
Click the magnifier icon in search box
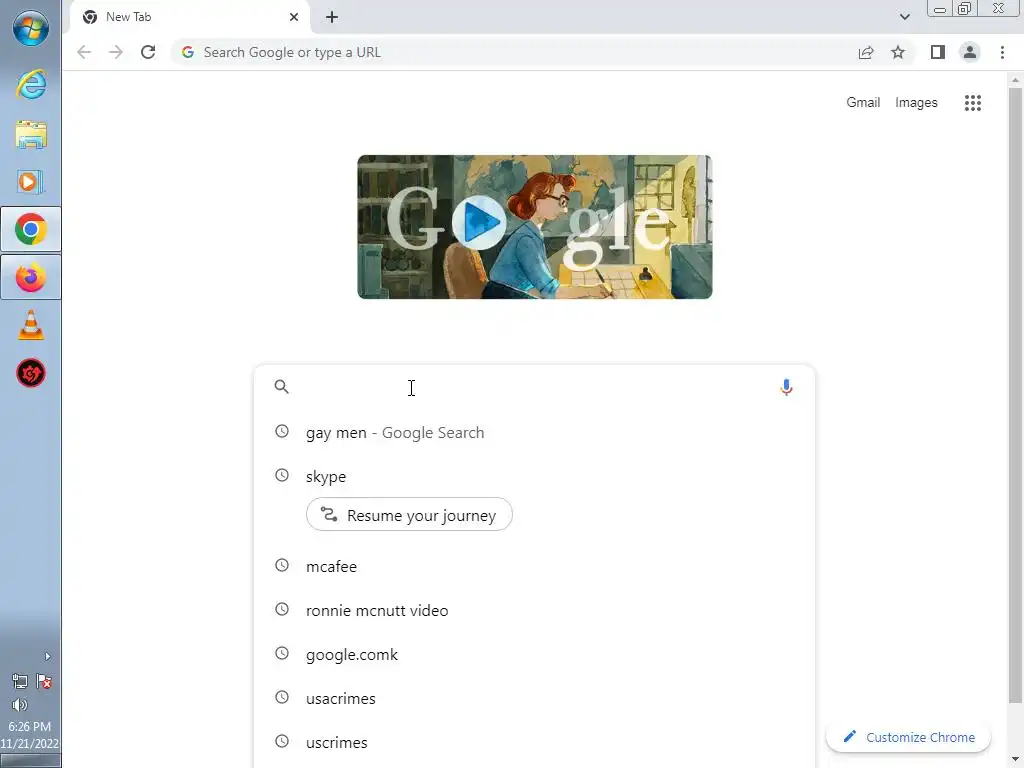tap(281, 387)
